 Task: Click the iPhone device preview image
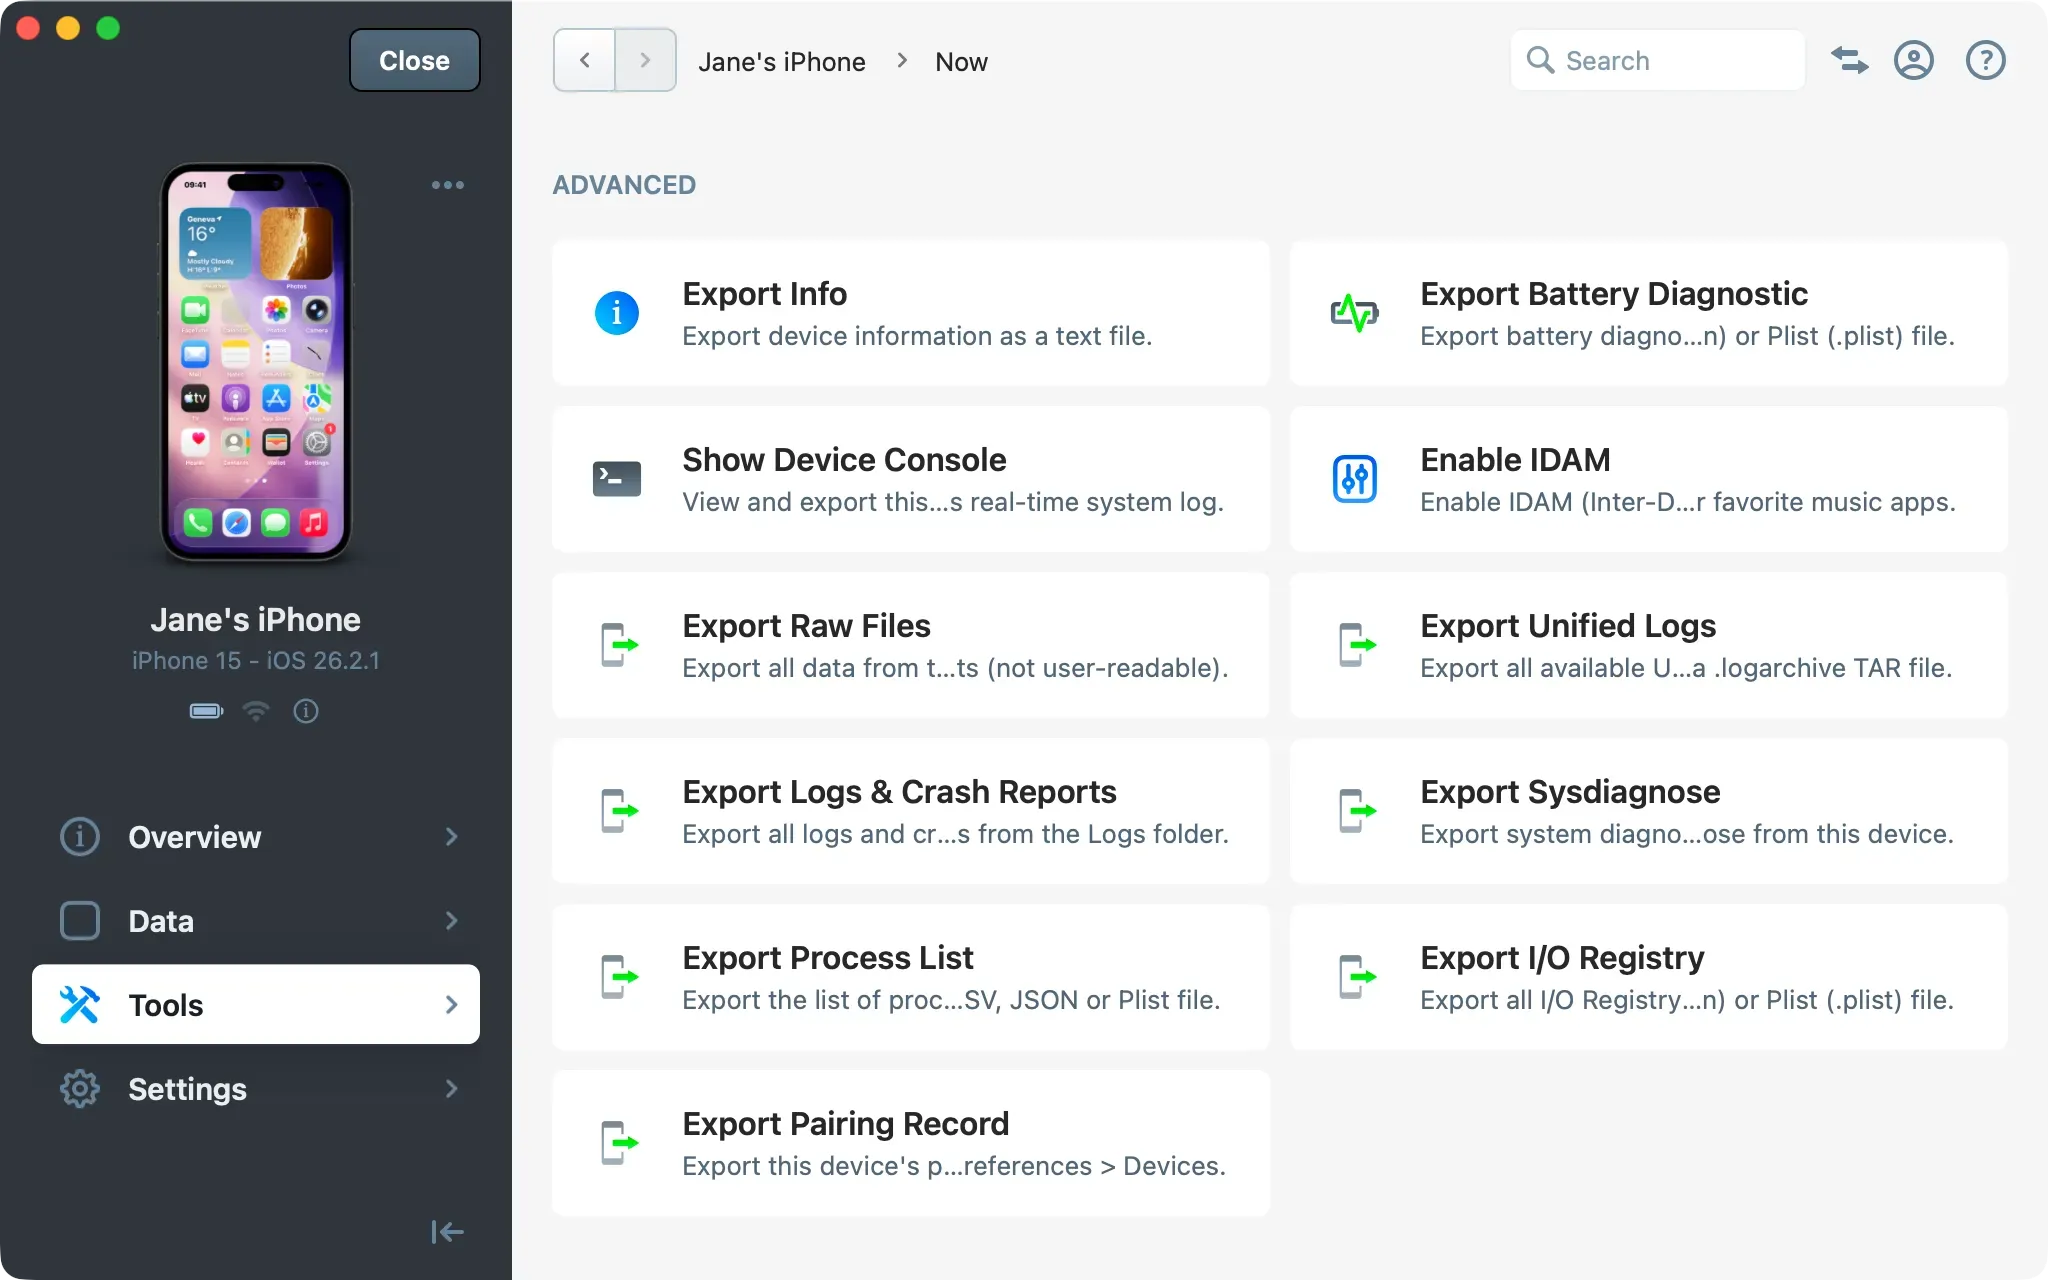coord(256,362)
